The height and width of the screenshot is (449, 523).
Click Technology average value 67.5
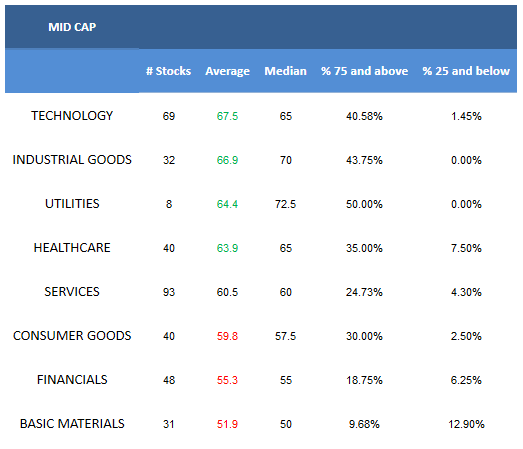227,116
